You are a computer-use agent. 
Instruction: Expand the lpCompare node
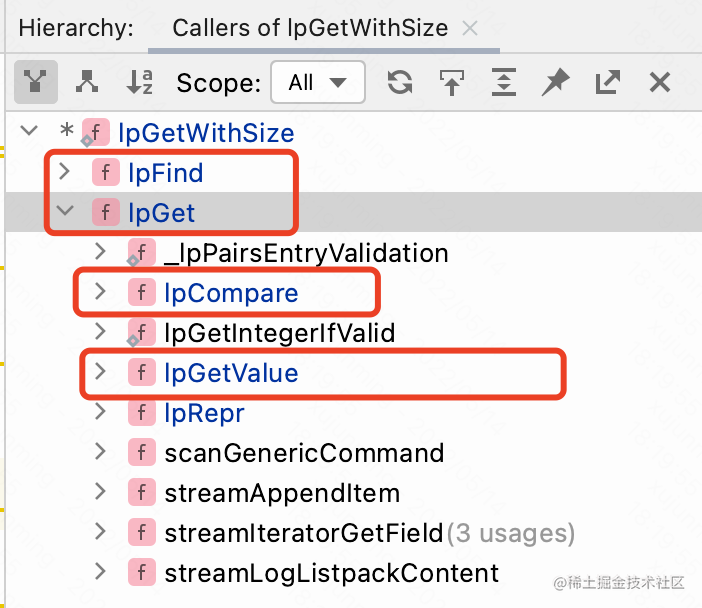point(101,291)
